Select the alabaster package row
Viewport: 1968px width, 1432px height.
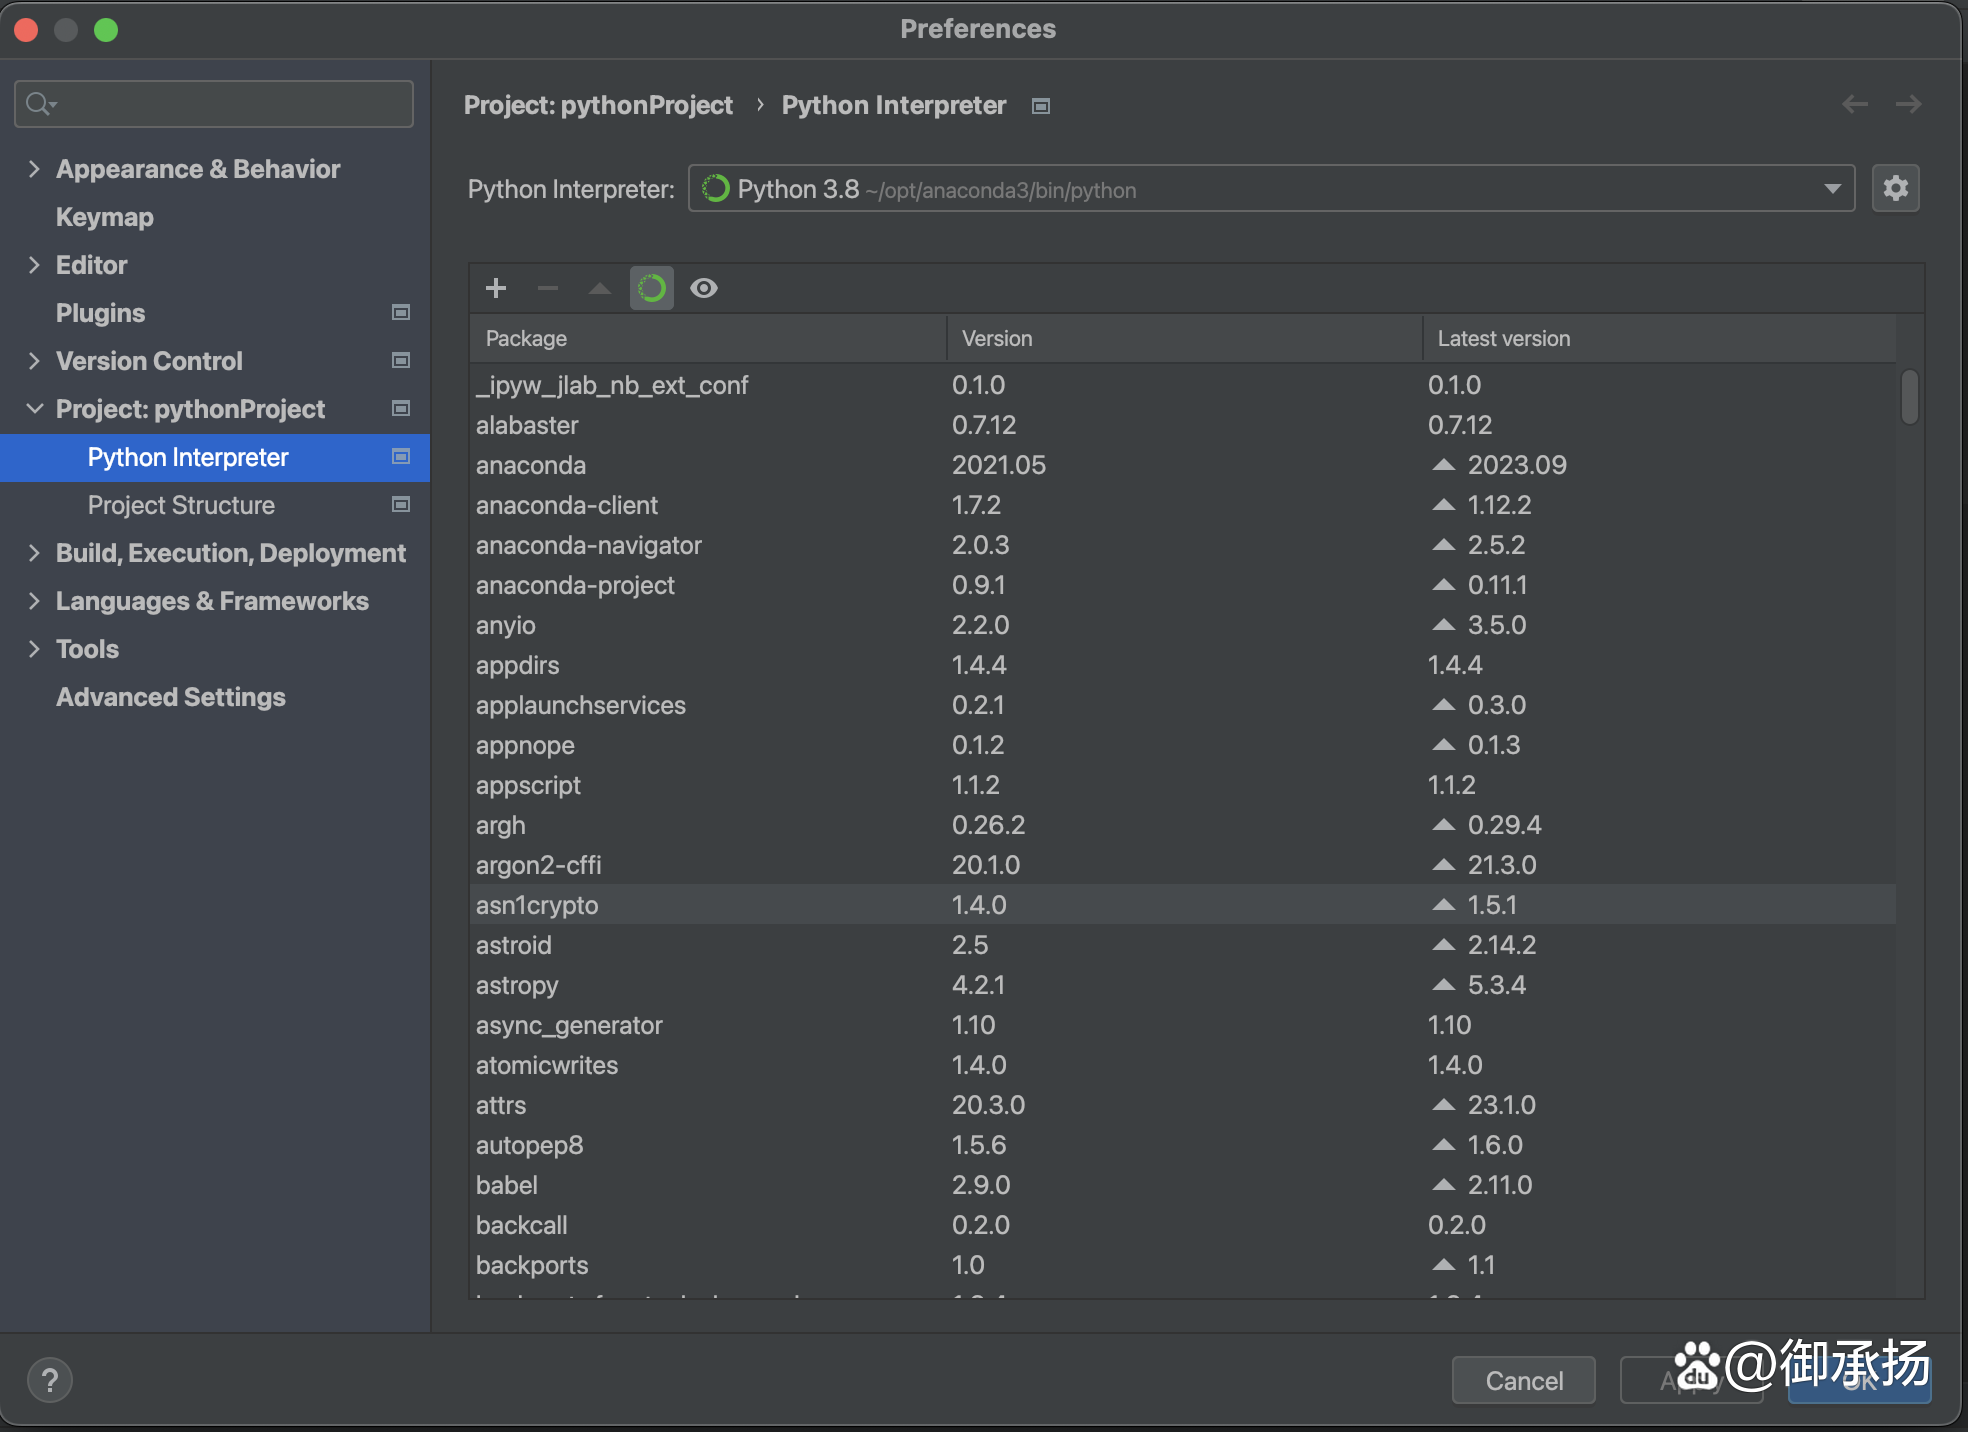(1183, 425)
